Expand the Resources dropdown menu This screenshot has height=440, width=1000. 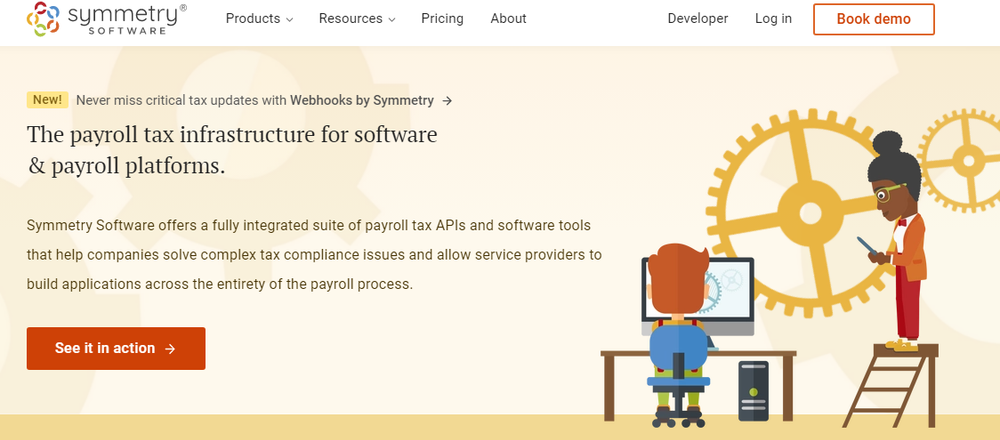coord(357,19)
